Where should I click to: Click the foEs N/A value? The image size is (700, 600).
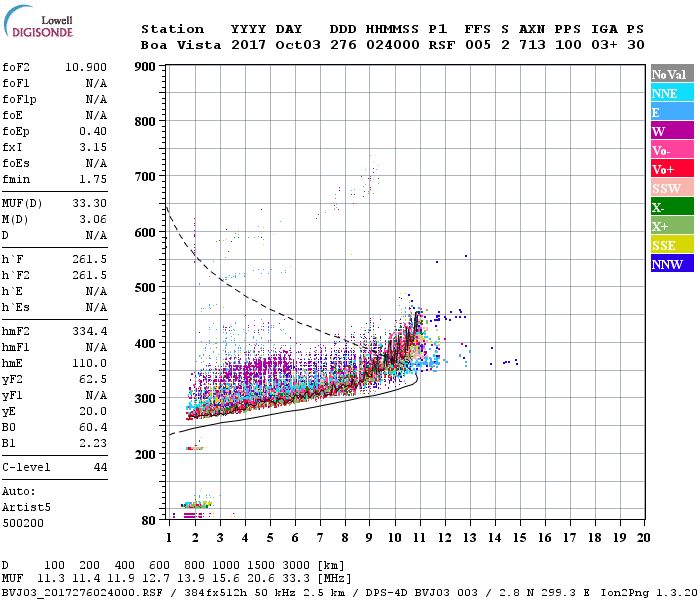tap(96, 163)
